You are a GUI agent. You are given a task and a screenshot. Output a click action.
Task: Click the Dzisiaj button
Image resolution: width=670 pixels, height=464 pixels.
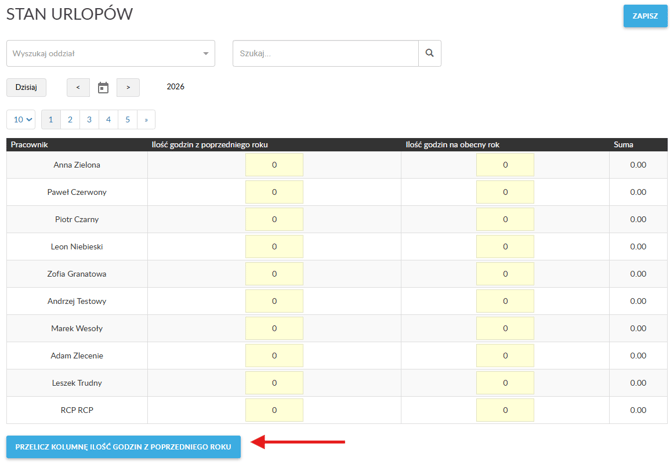26,88
